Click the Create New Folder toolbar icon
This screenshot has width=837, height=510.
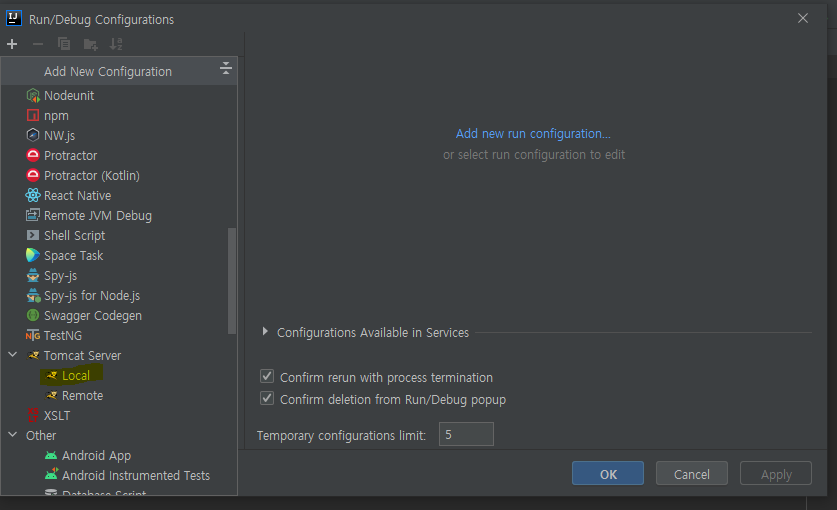pos(90,44)
